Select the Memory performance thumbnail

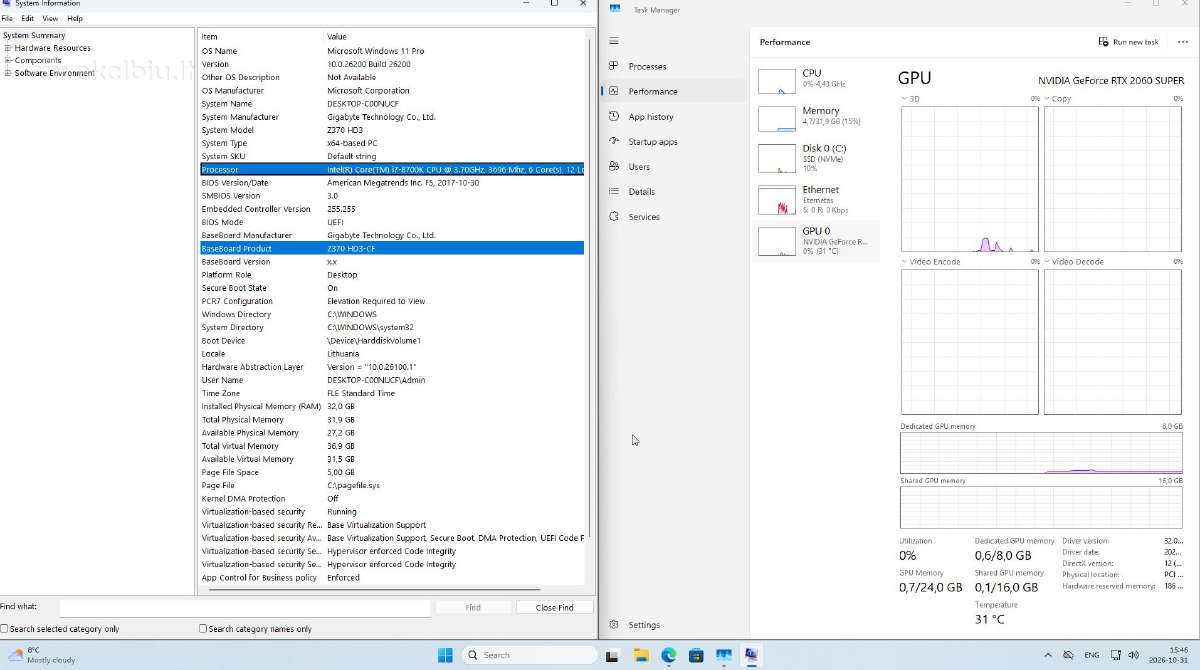(816, 117)
